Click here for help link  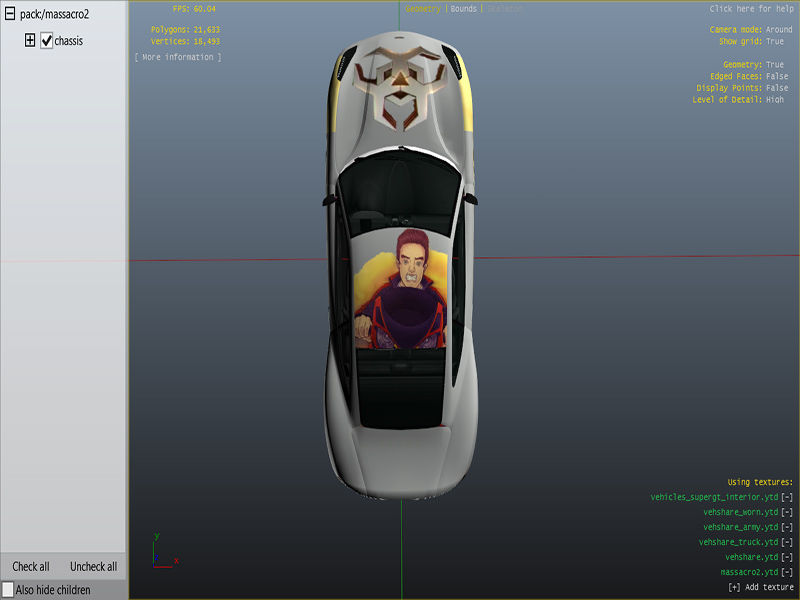tap(751, 9)
